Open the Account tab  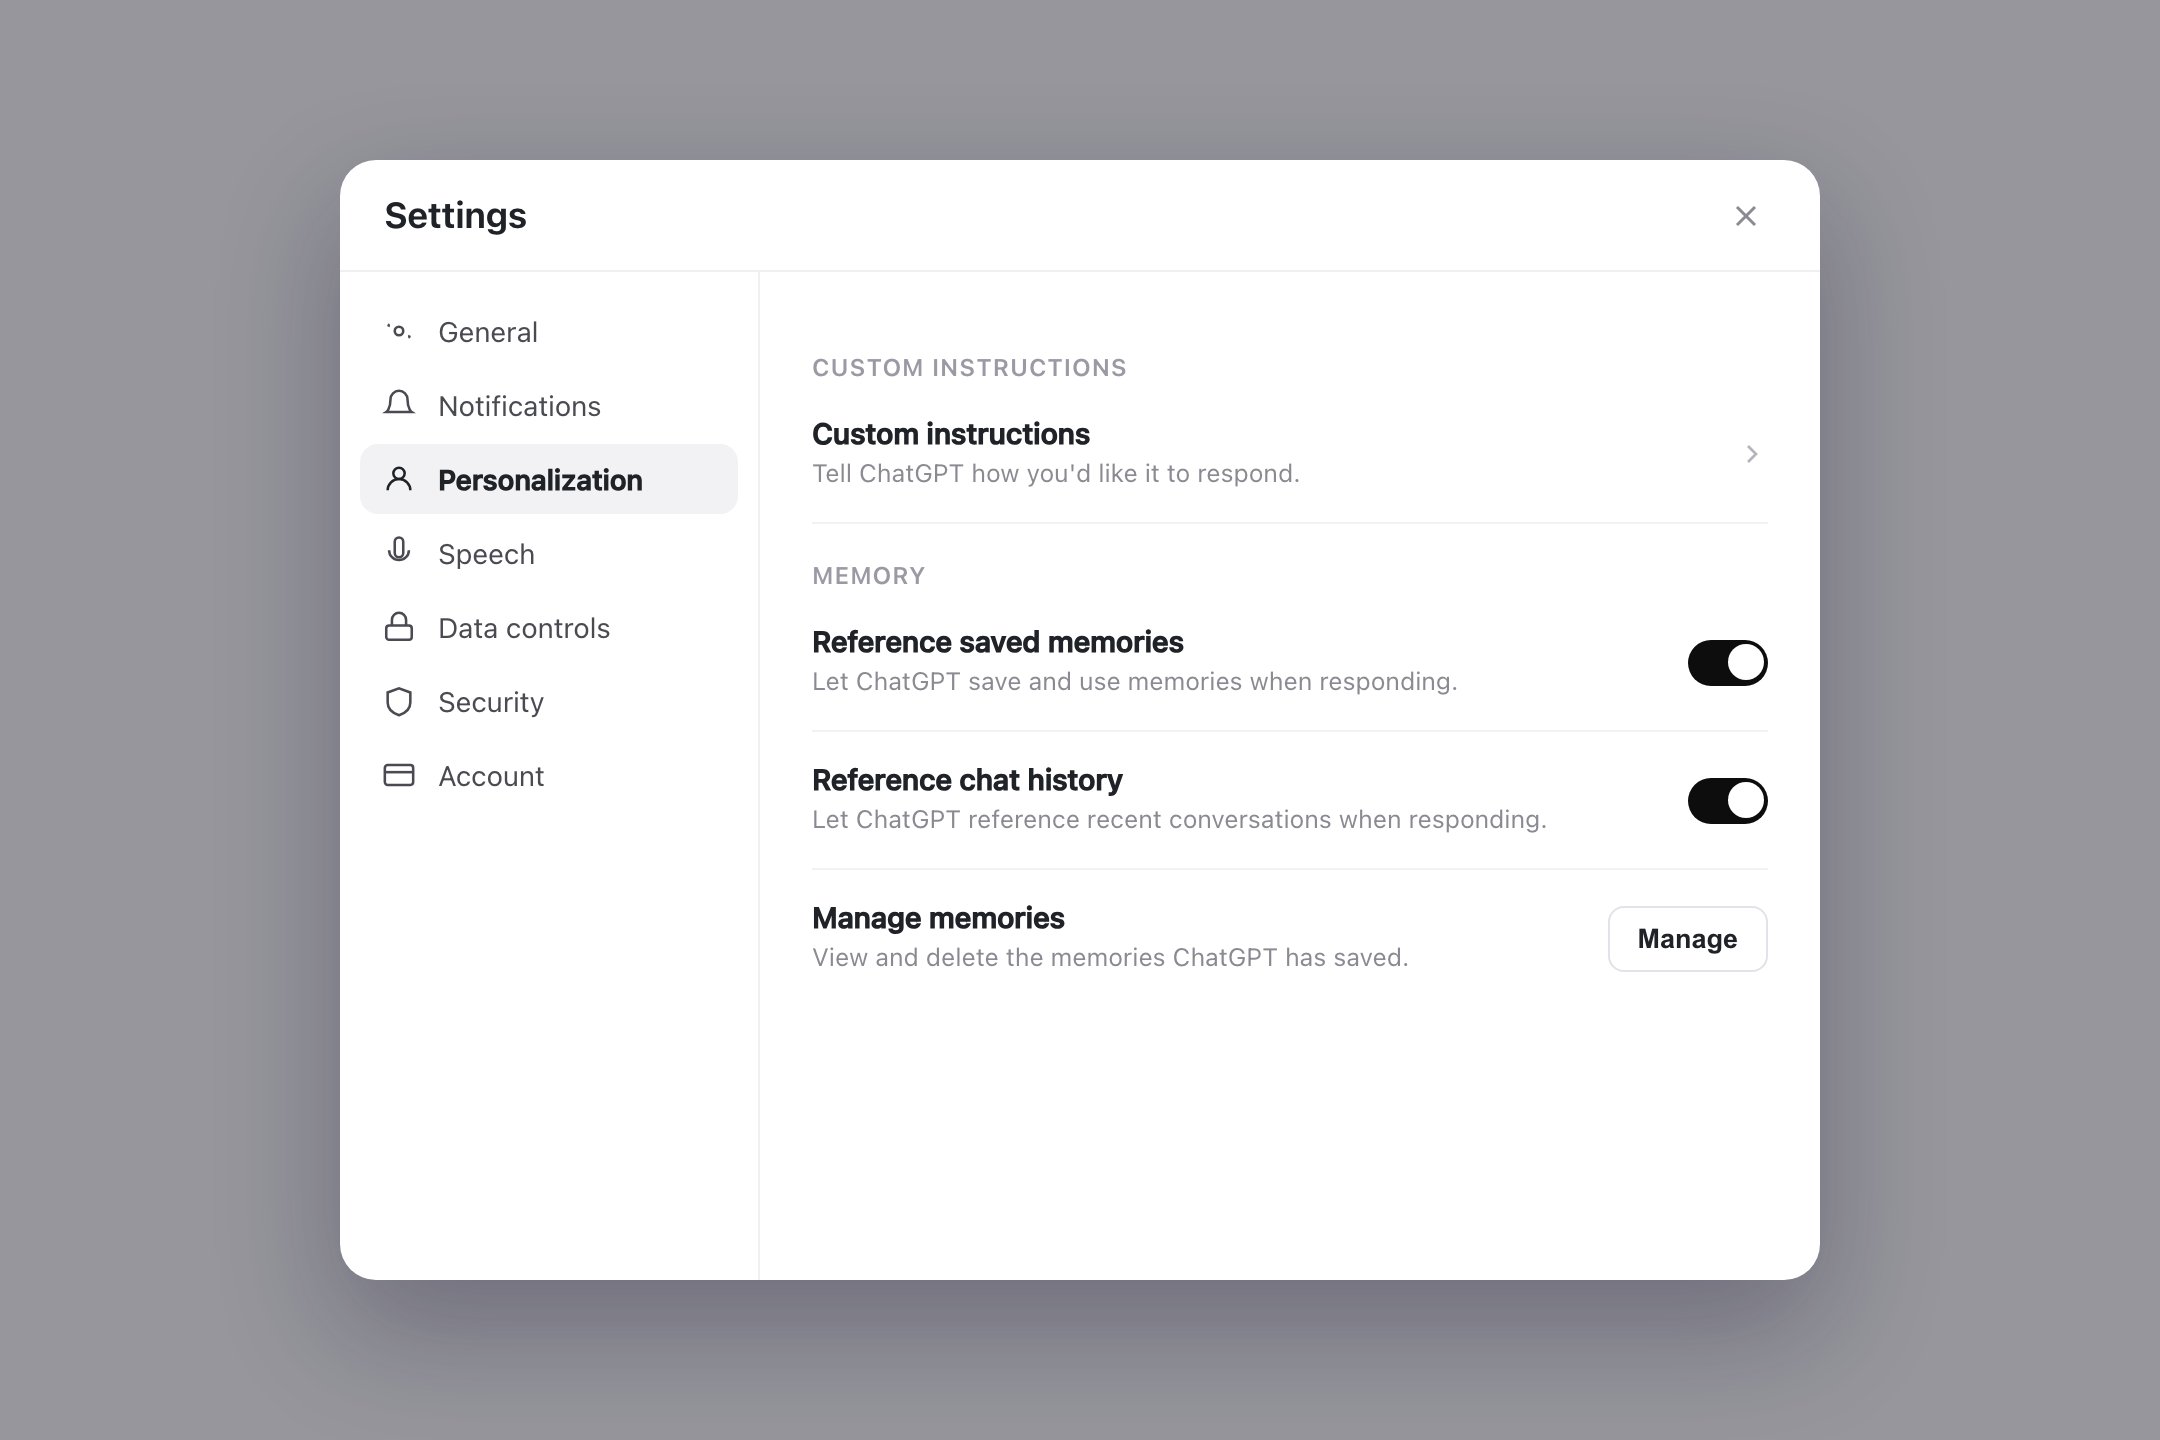pyautogui.click(x=549, y=776)
